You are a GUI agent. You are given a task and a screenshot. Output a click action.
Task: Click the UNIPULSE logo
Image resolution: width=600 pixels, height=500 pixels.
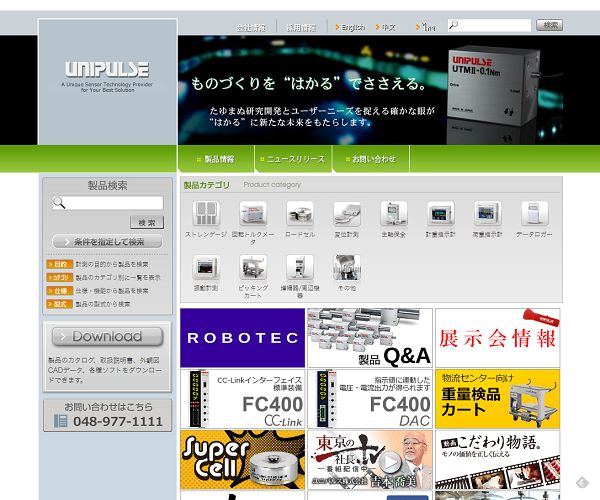point(107,69)
